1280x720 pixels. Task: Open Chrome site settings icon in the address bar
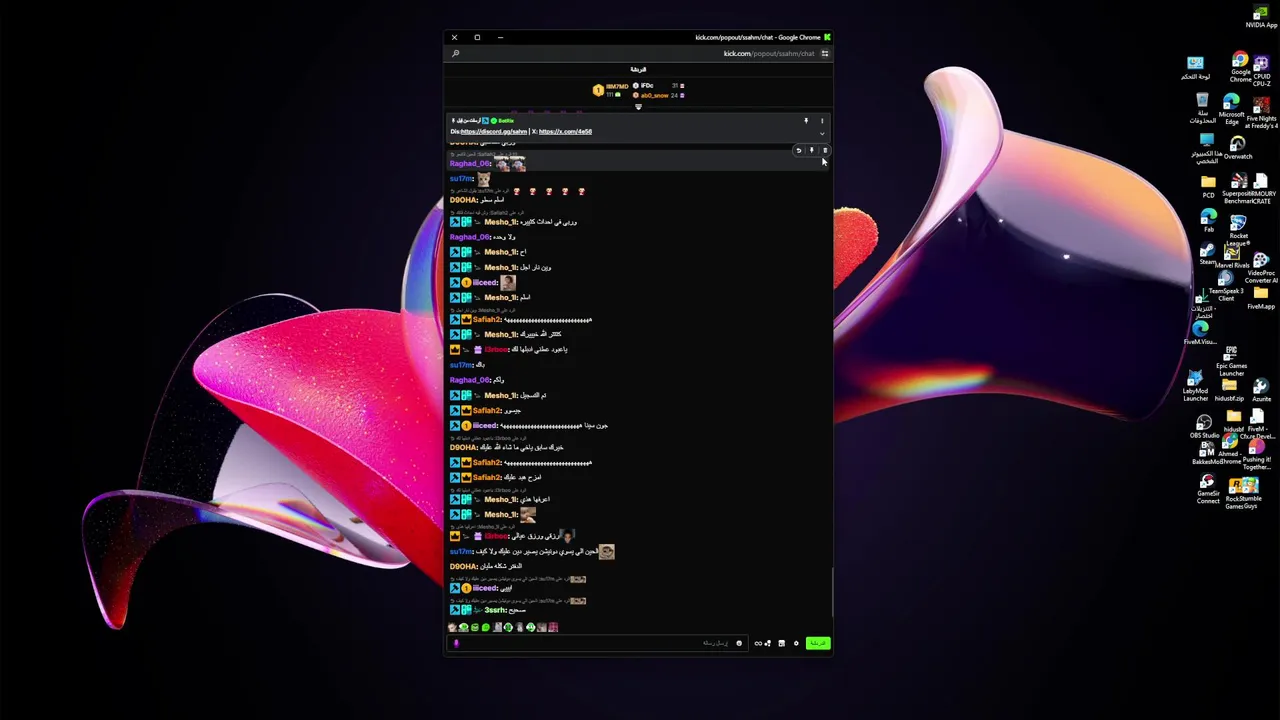point(825,53)
